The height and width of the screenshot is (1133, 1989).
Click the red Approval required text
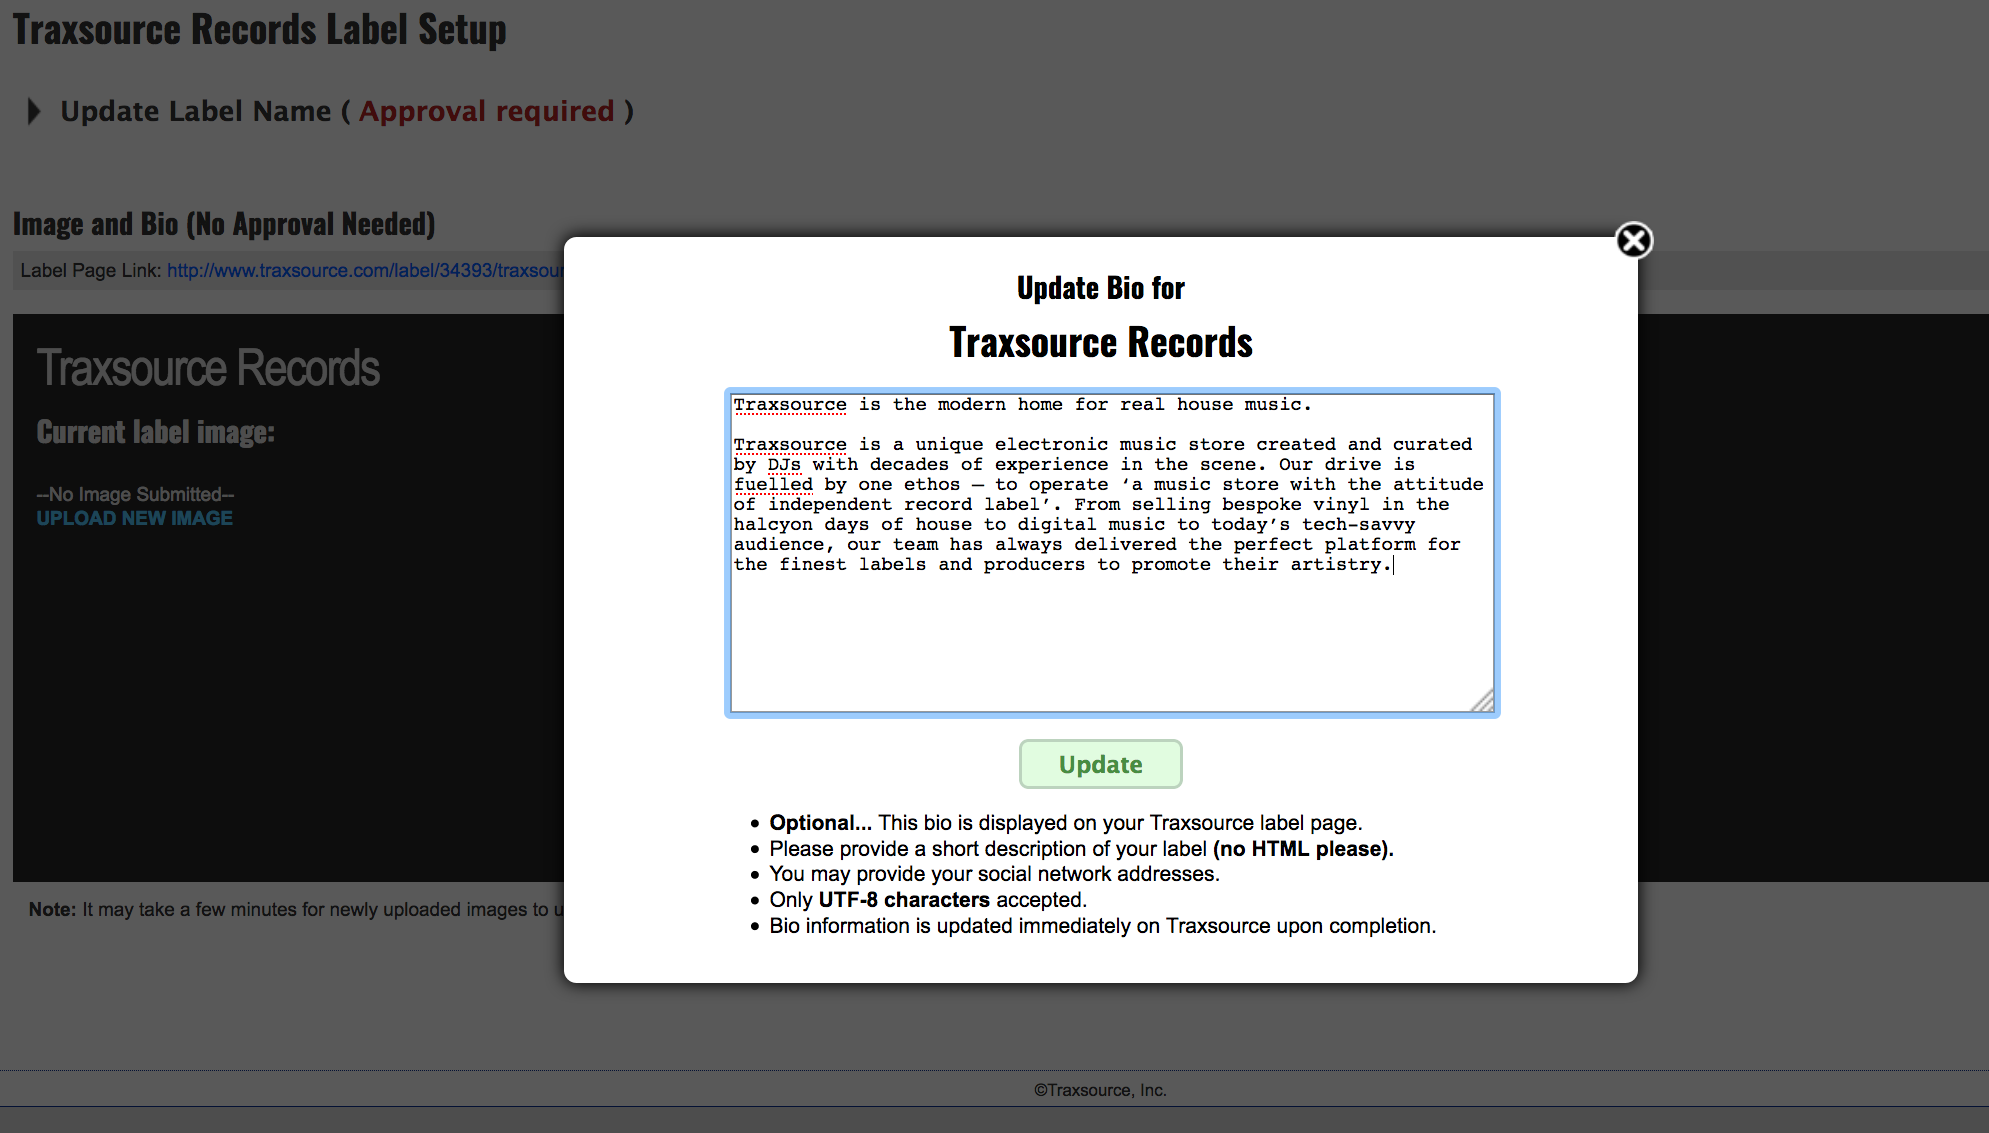486,111
